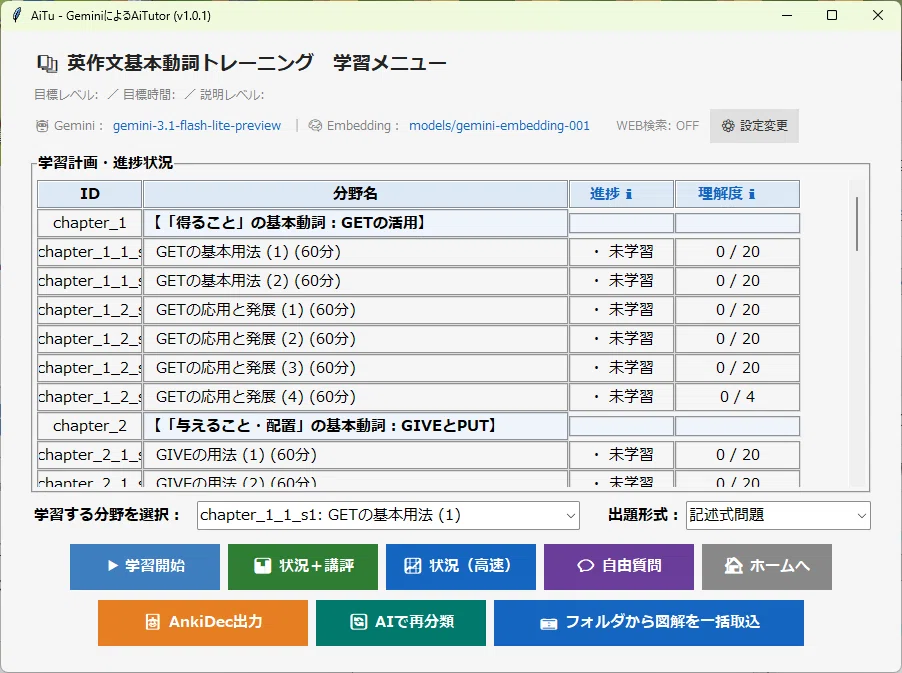
Task: Click the 進捗 column header
Action: tap(621, 194)
